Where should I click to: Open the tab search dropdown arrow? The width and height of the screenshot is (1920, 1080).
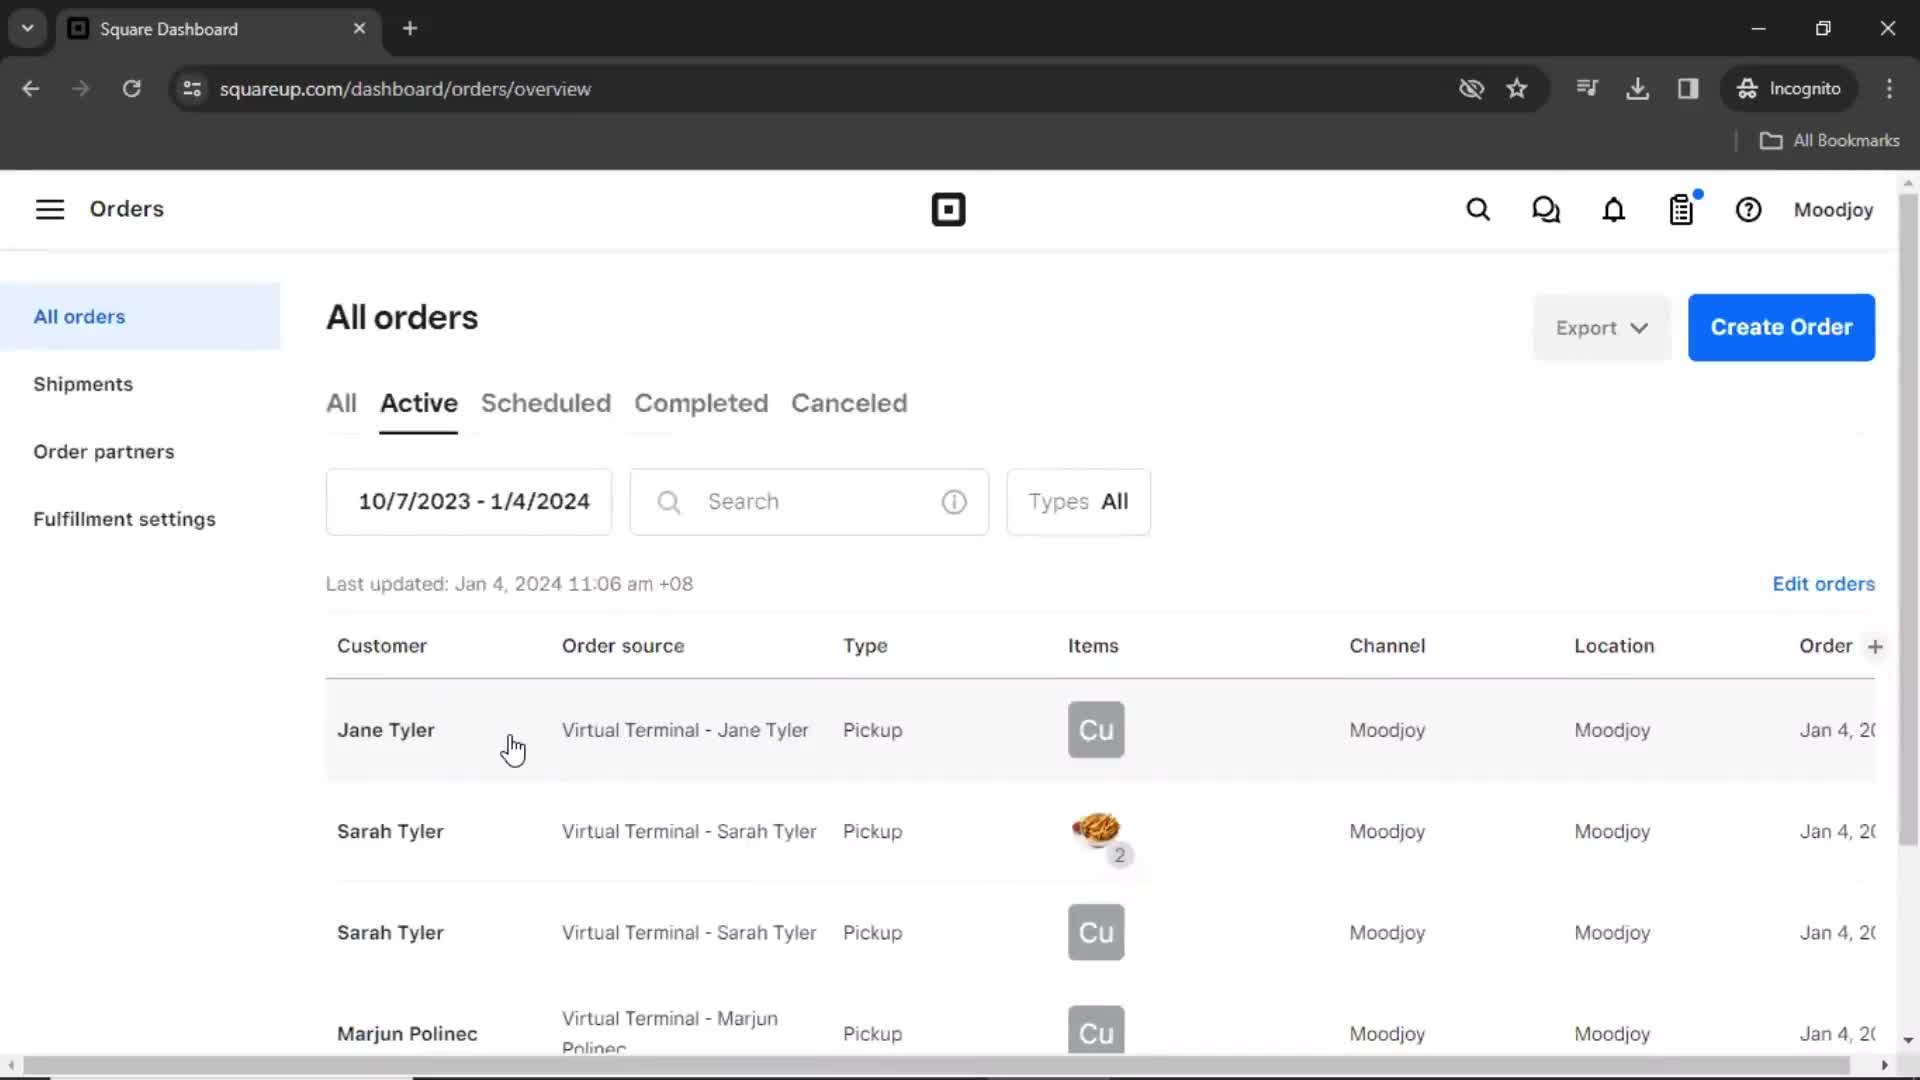coord(28,29)
